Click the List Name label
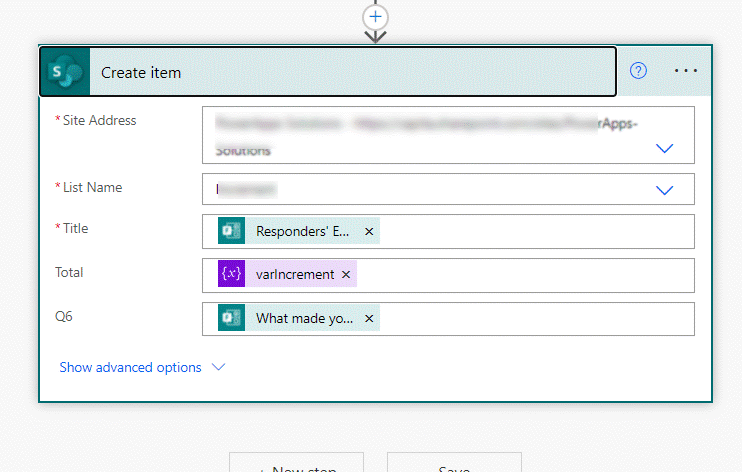 92,187
